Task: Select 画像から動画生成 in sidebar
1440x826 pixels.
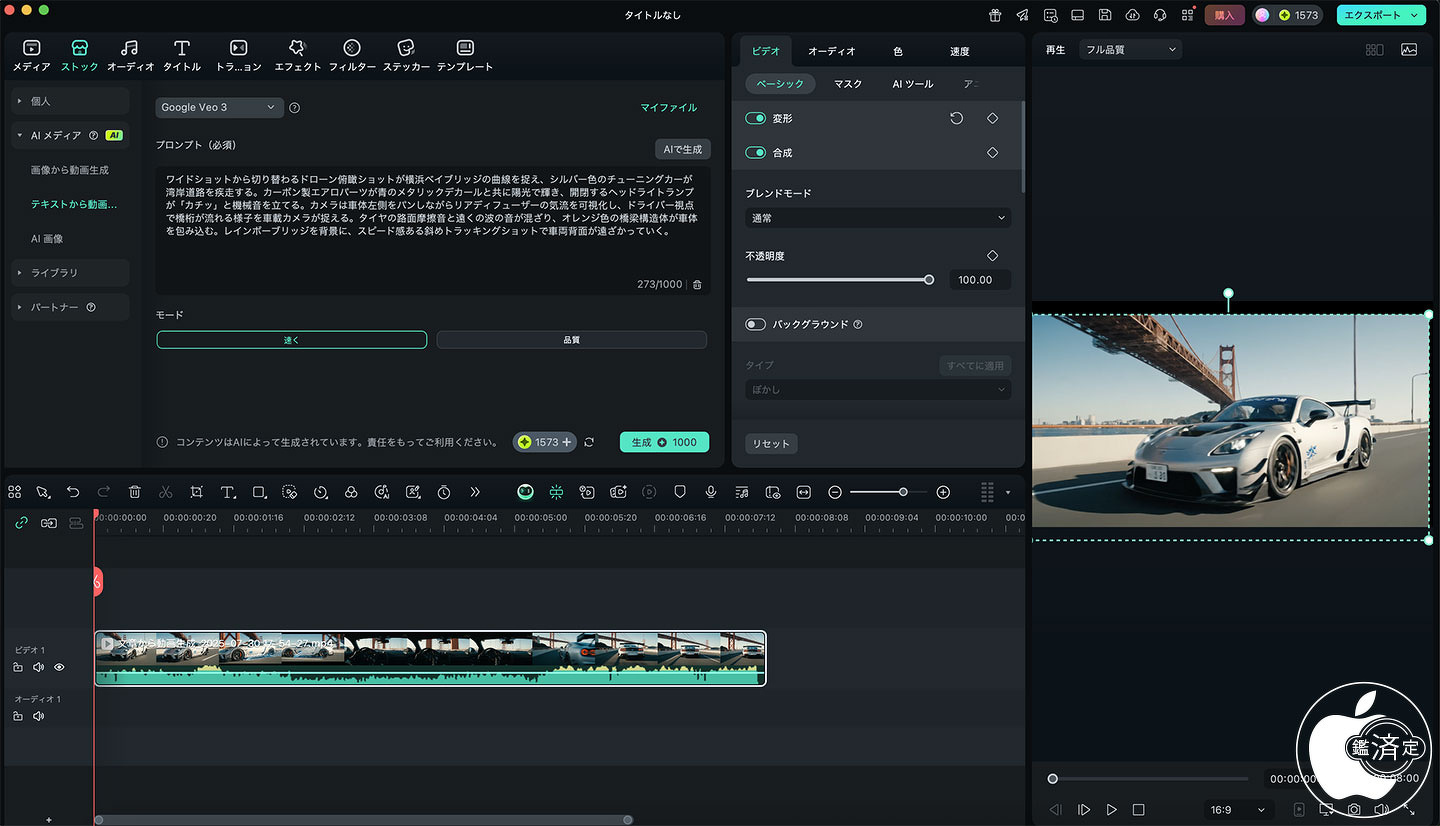Action: coord(70,170)
